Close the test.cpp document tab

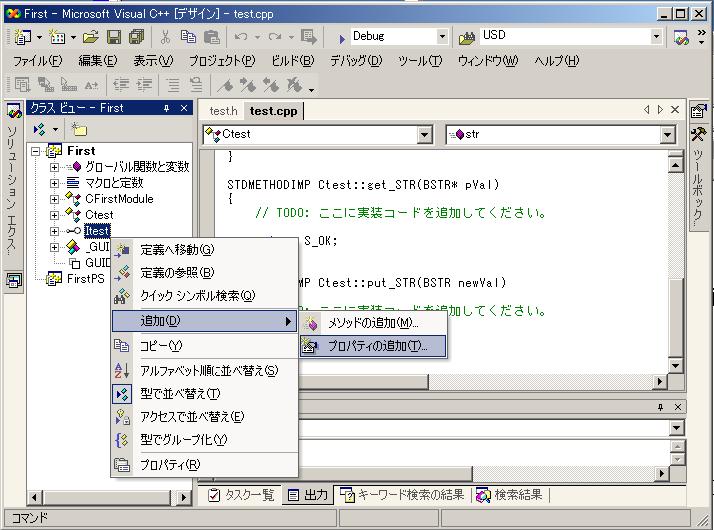coord(675,110)
